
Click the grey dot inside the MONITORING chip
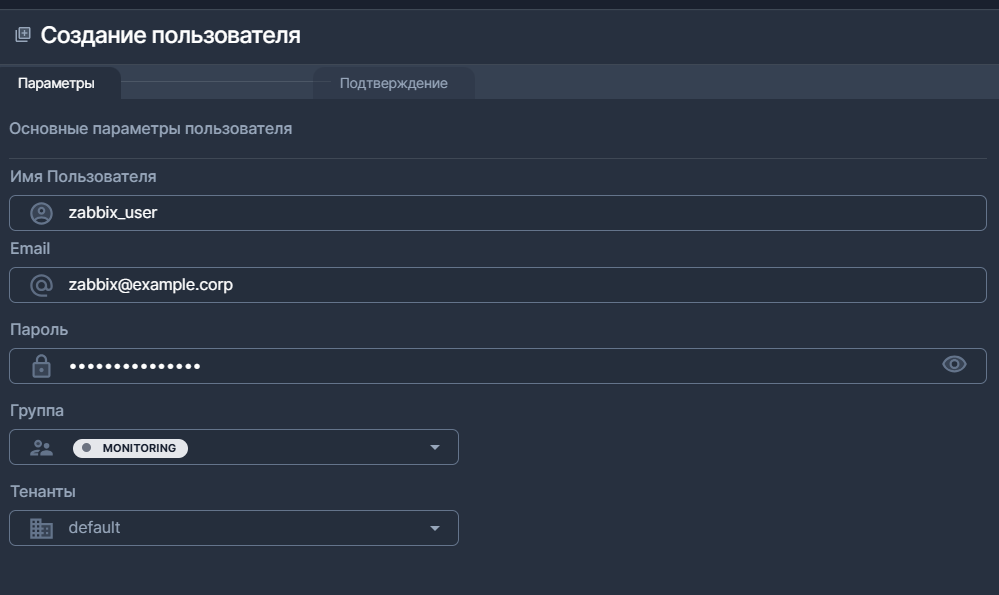click(x=86, y=448)
